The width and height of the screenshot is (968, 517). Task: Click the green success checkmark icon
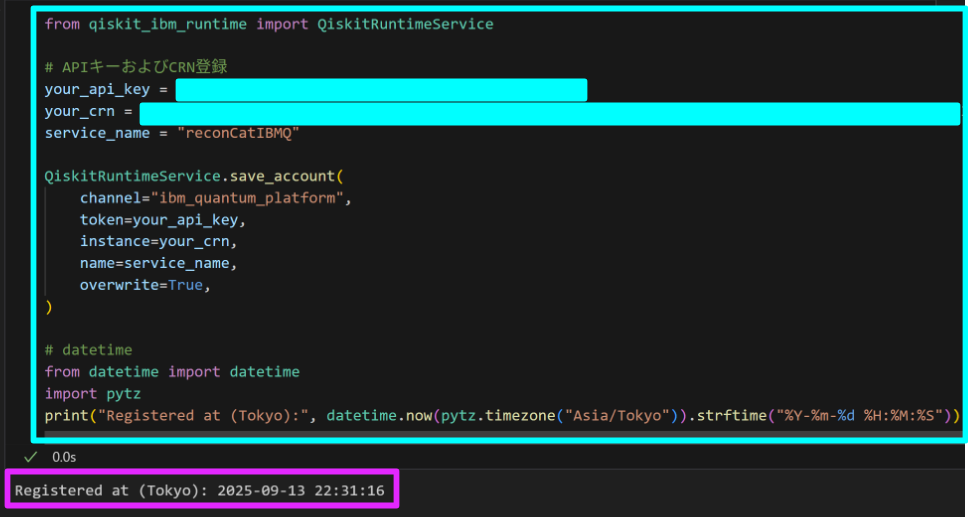[x=29, y=456]
